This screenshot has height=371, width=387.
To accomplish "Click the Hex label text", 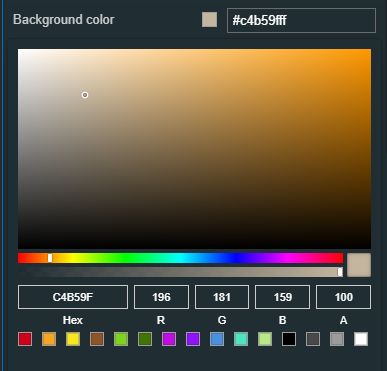I will coord(73,320).
